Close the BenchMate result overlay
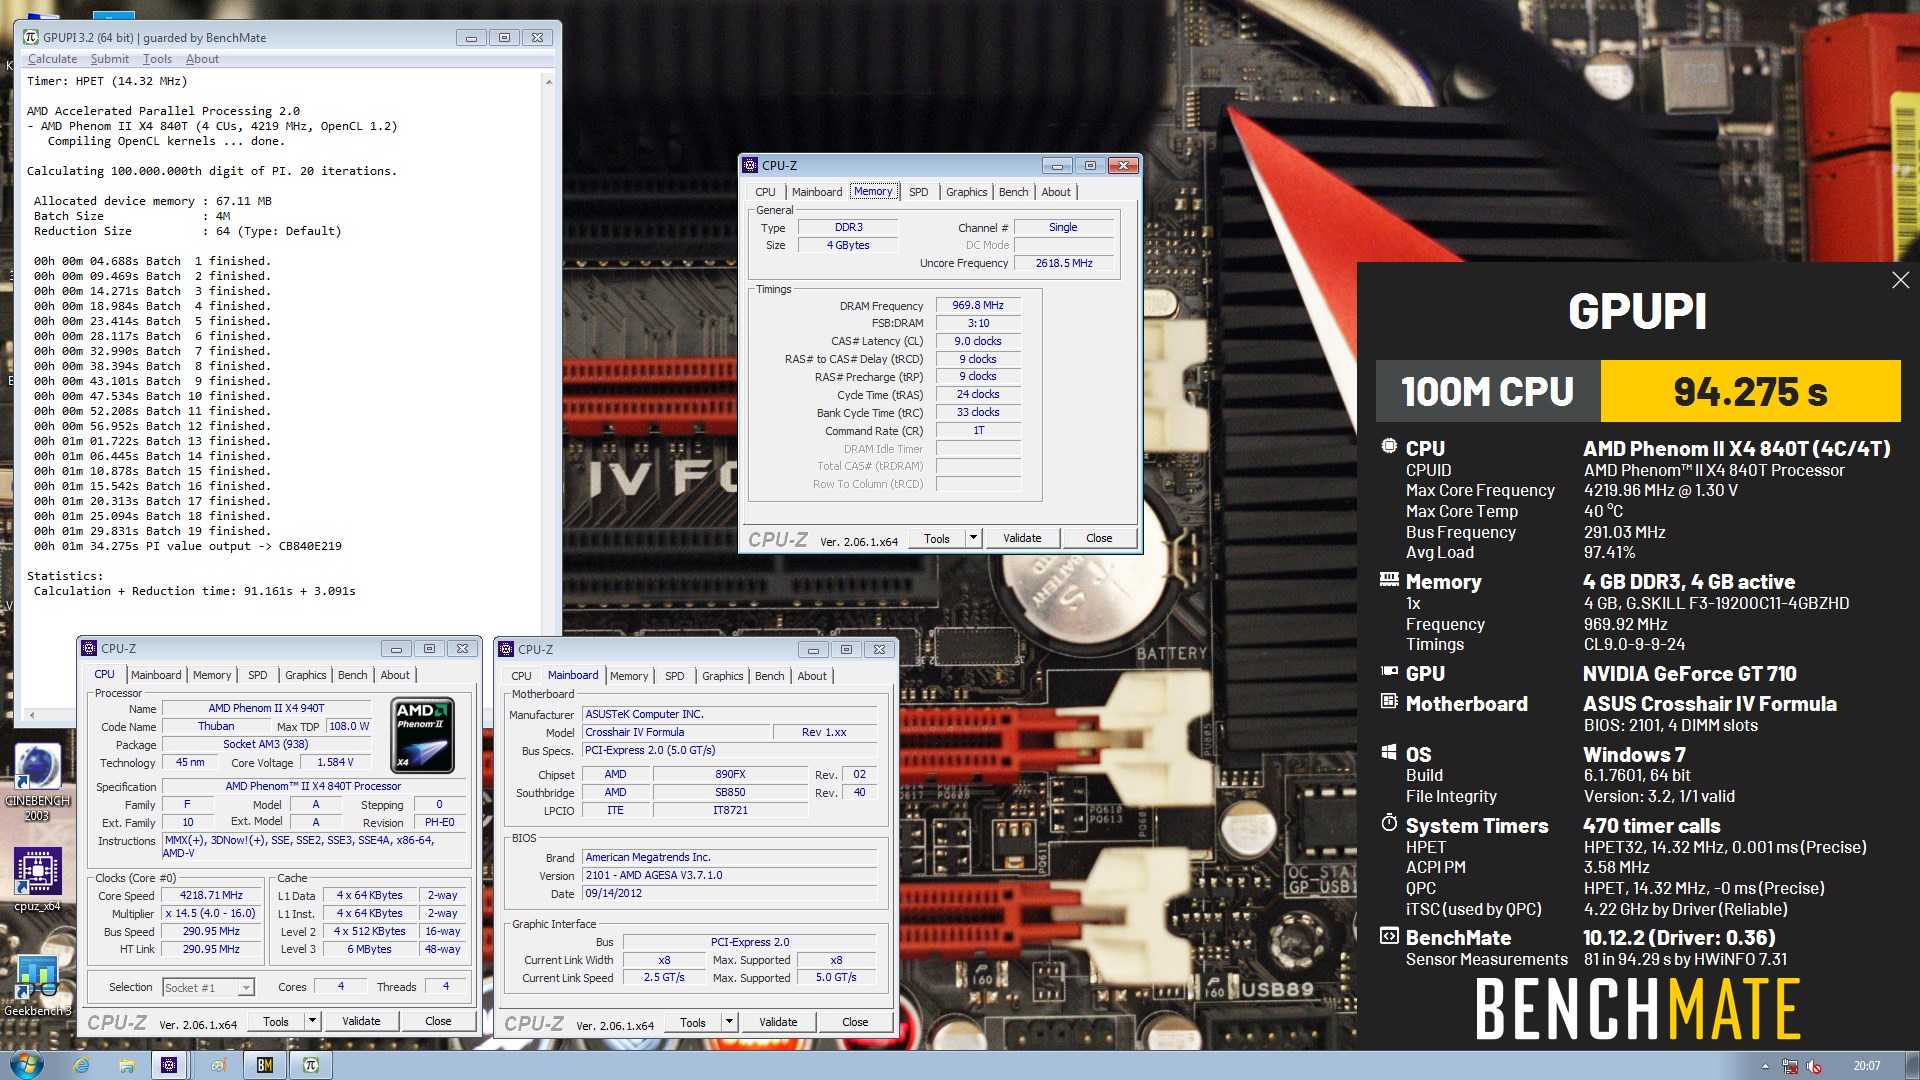 (1900, 281)
